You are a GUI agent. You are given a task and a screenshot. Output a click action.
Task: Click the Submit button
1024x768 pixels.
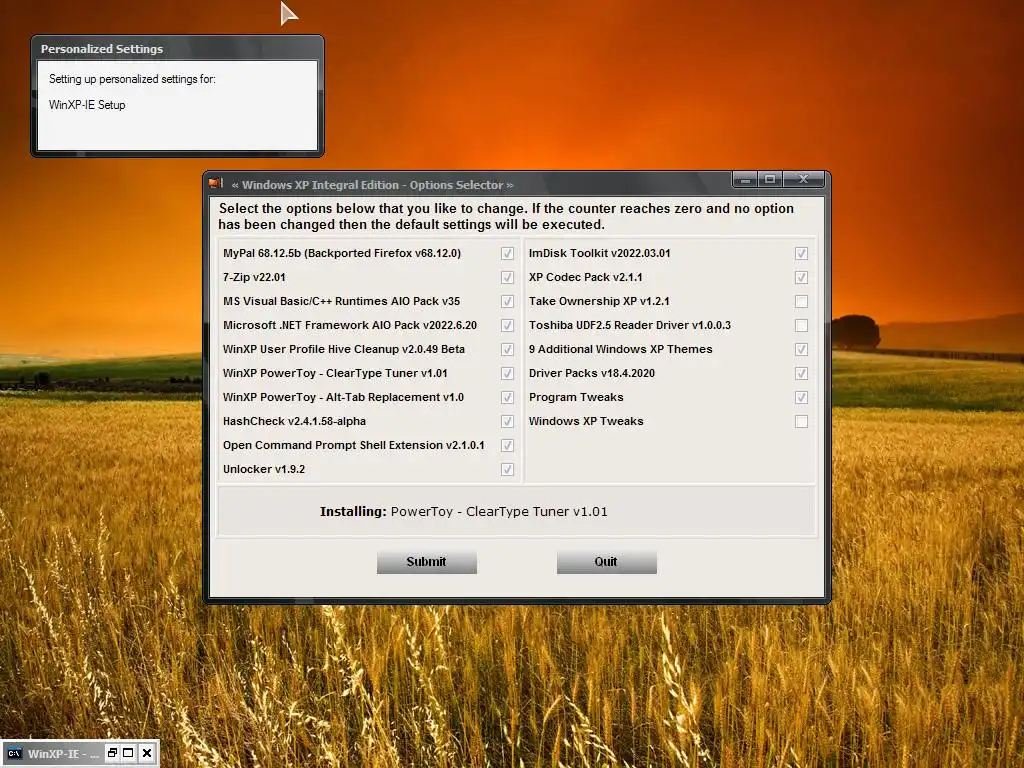426,562
